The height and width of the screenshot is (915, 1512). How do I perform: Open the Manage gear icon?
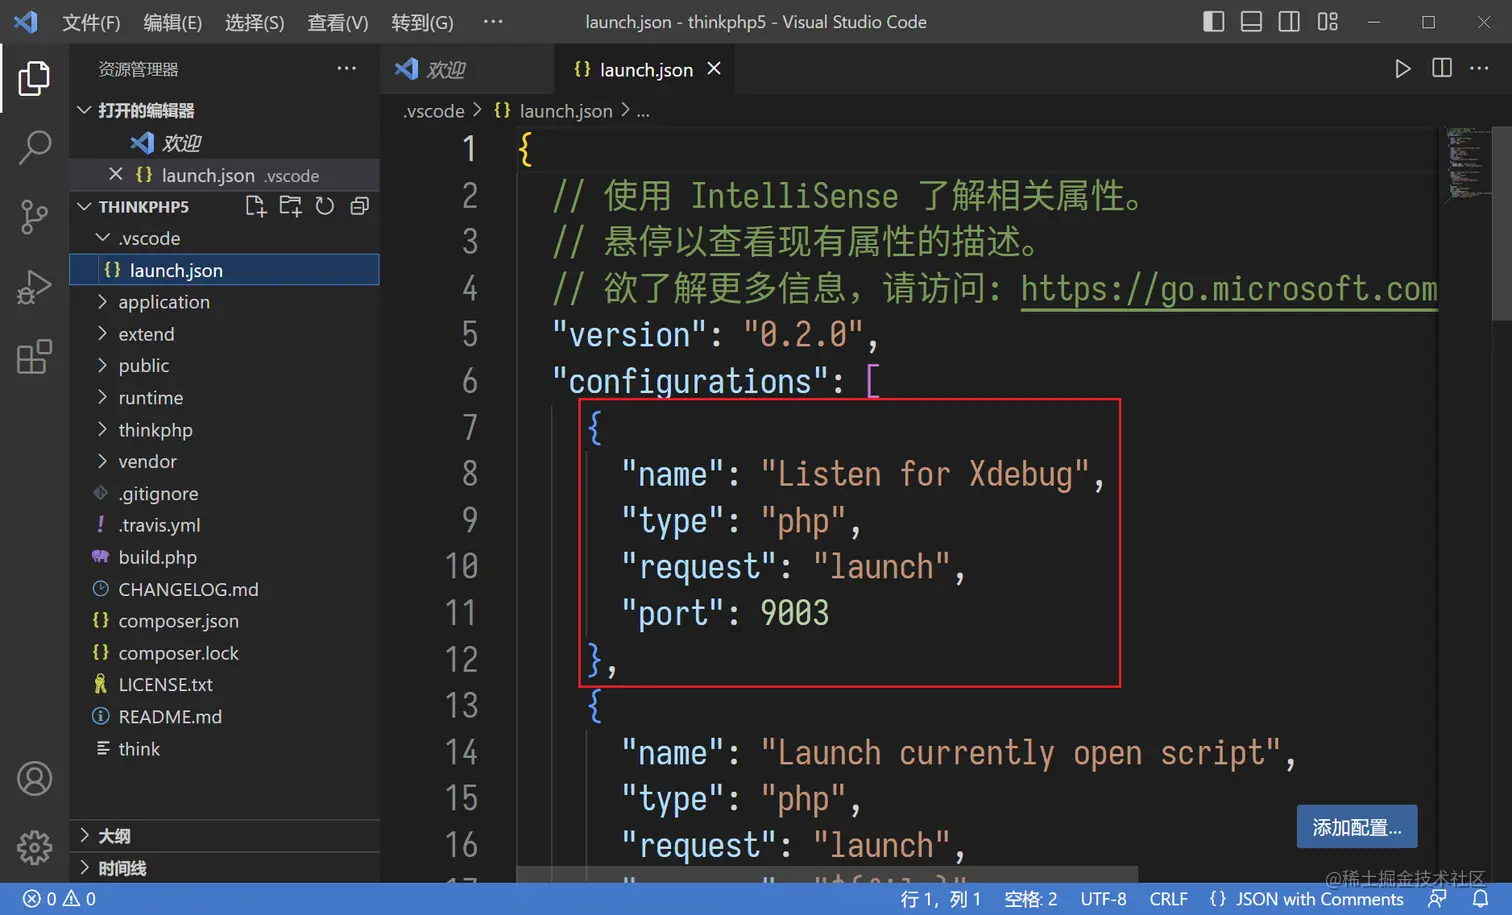34,847
